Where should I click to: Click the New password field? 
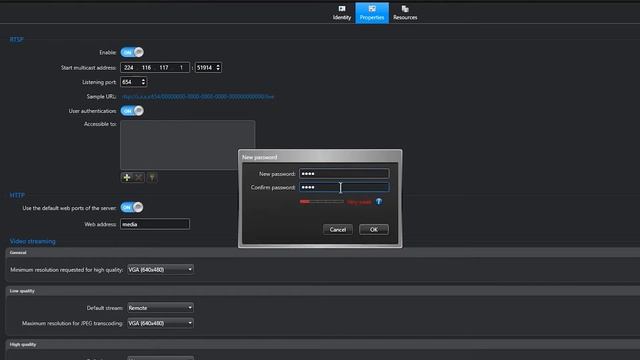point(344,173)
